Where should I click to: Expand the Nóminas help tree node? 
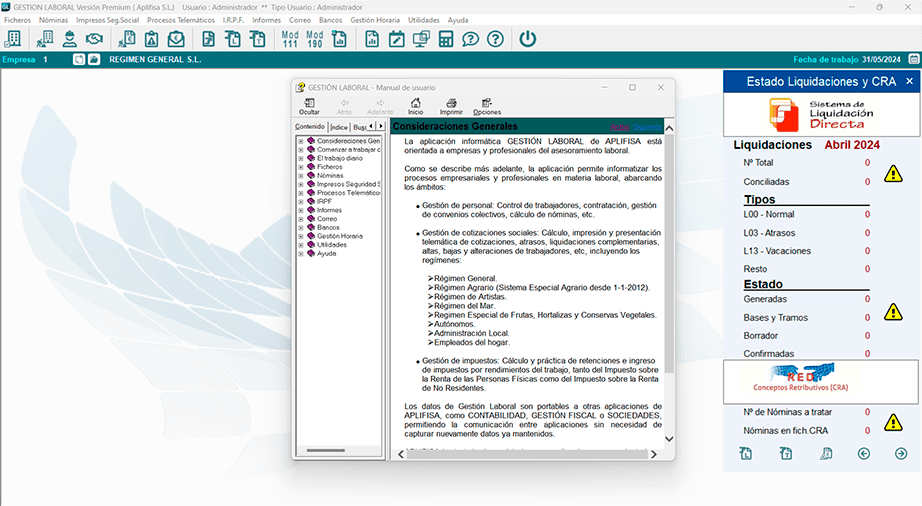[300, 176]
